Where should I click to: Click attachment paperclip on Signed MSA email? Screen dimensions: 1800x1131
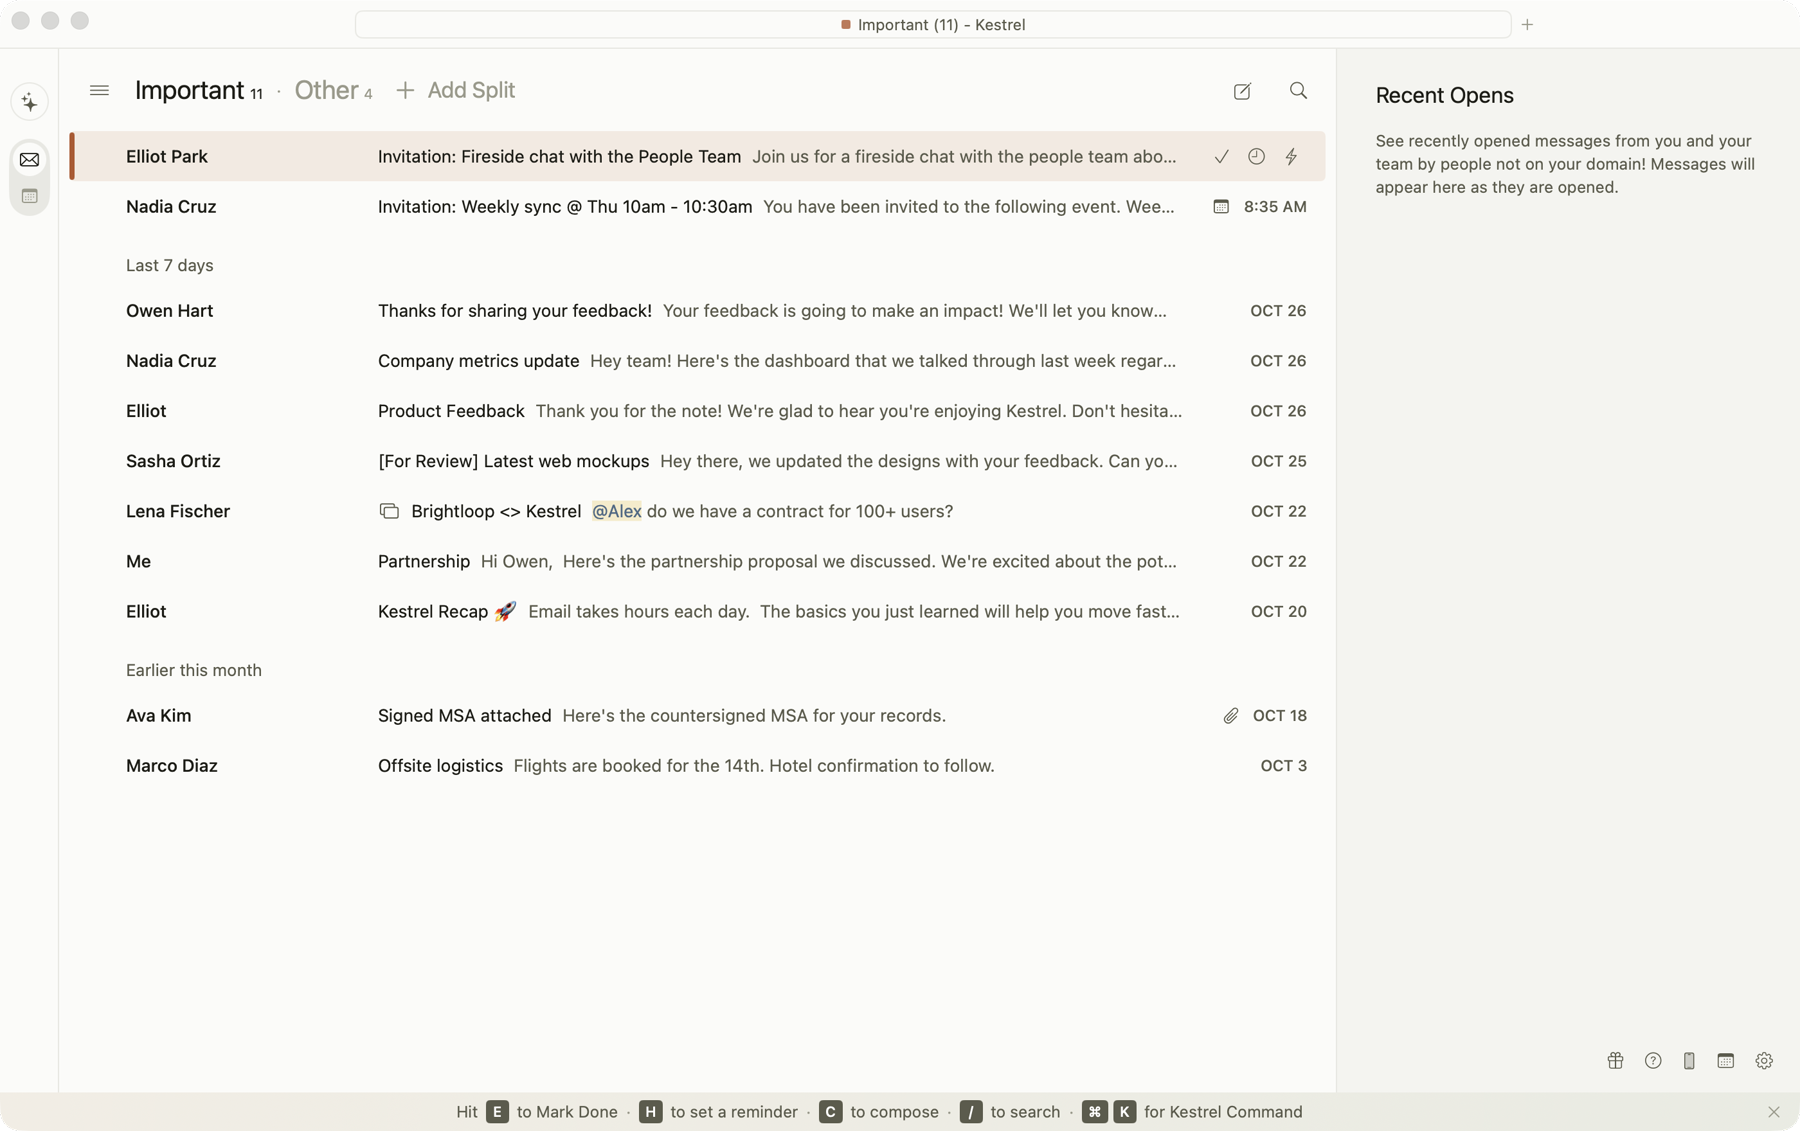coord(1230,716)
